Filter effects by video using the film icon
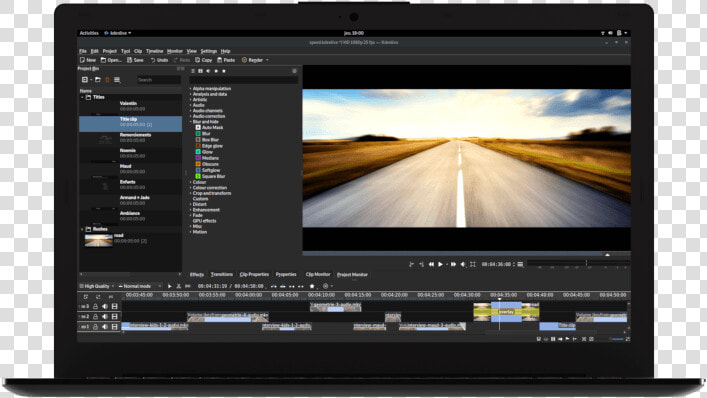The height and width of the screenshot is (398, 707). [x=201, y=71]
